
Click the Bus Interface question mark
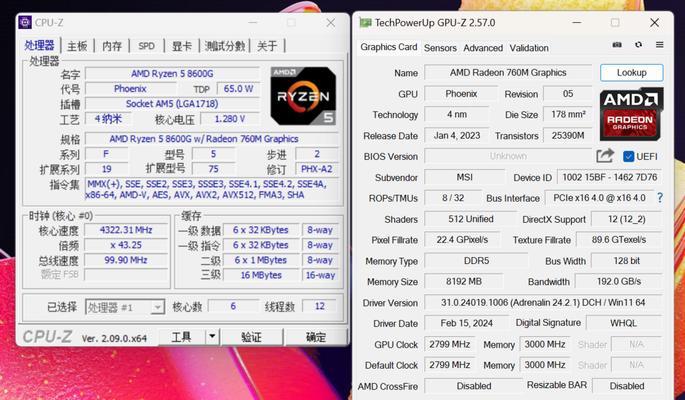[x=660, y=198]
